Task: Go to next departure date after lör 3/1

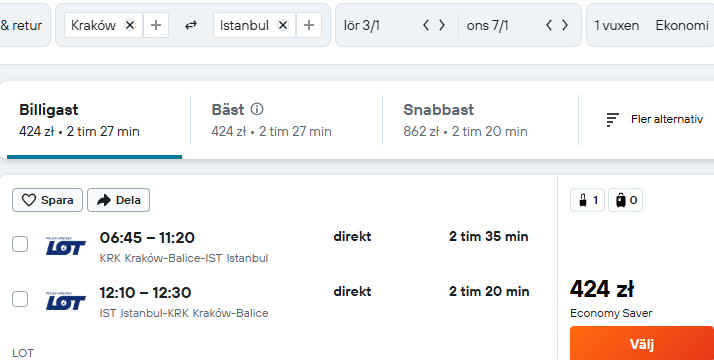Action: [442, 25]
